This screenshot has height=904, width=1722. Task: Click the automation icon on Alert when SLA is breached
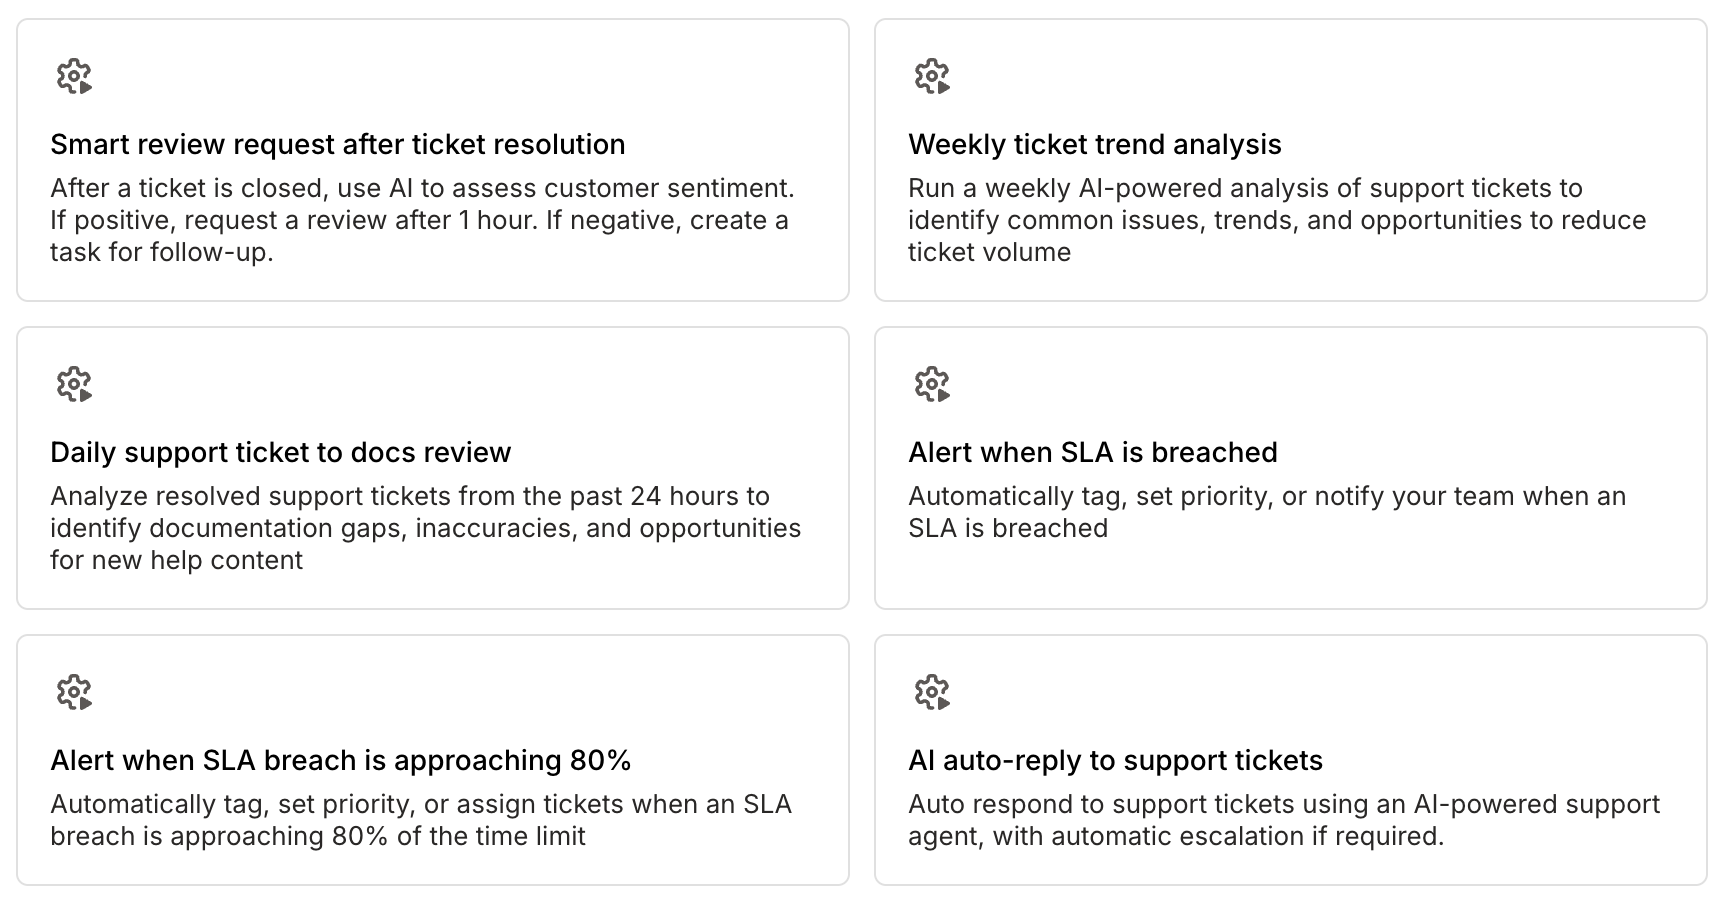pyautogui.click(x=931, y=384)
